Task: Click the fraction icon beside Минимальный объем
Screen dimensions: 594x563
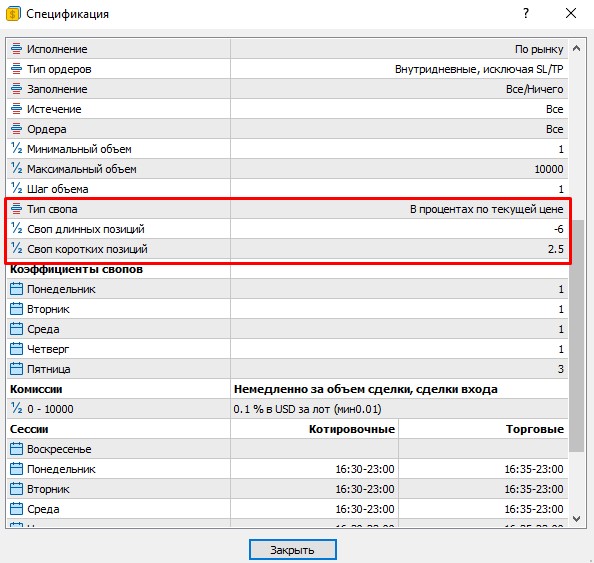Action: (x=16, y=149)
